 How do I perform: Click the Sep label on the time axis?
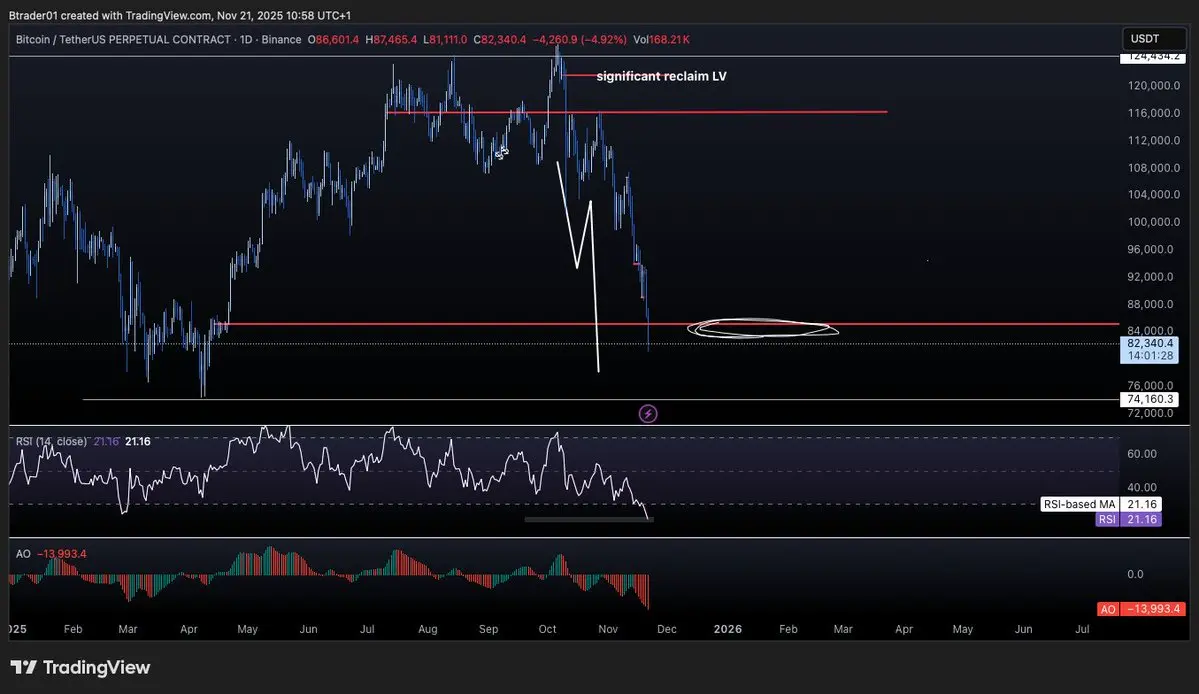pos(488,629)
